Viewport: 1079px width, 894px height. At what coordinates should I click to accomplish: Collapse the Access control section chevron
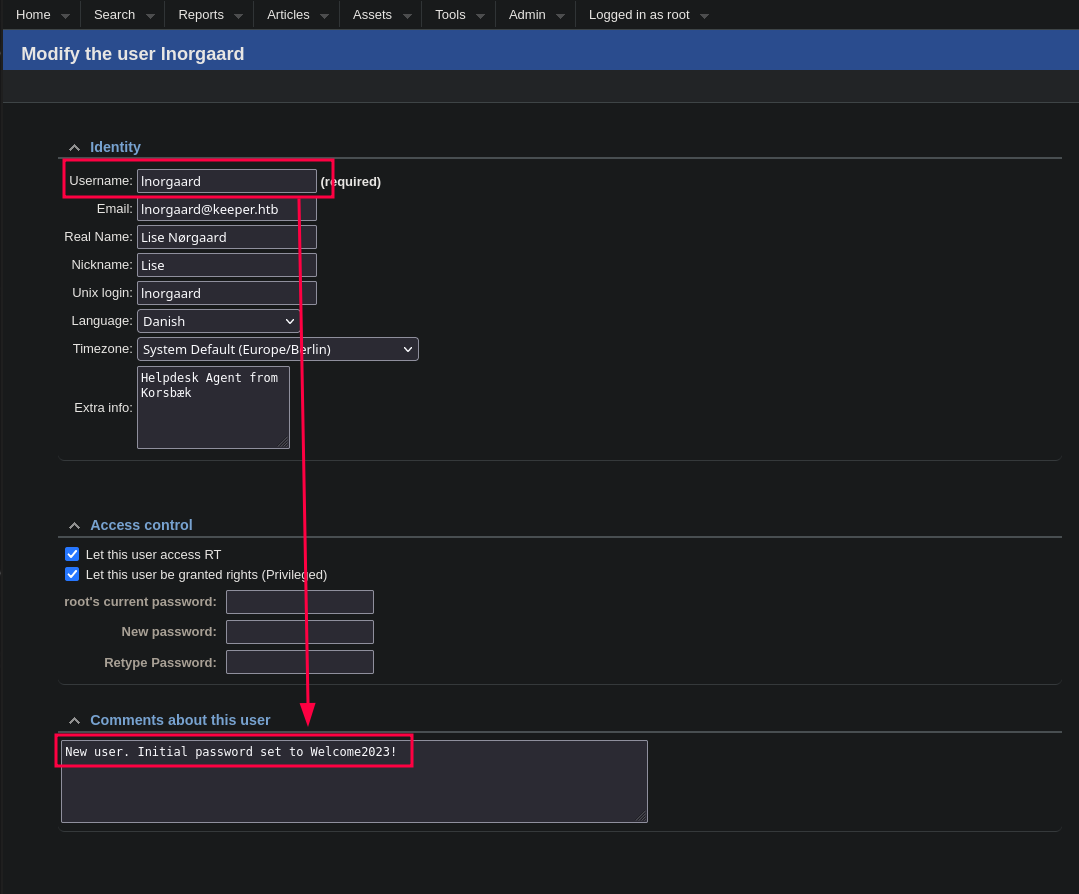coord(74,526)
